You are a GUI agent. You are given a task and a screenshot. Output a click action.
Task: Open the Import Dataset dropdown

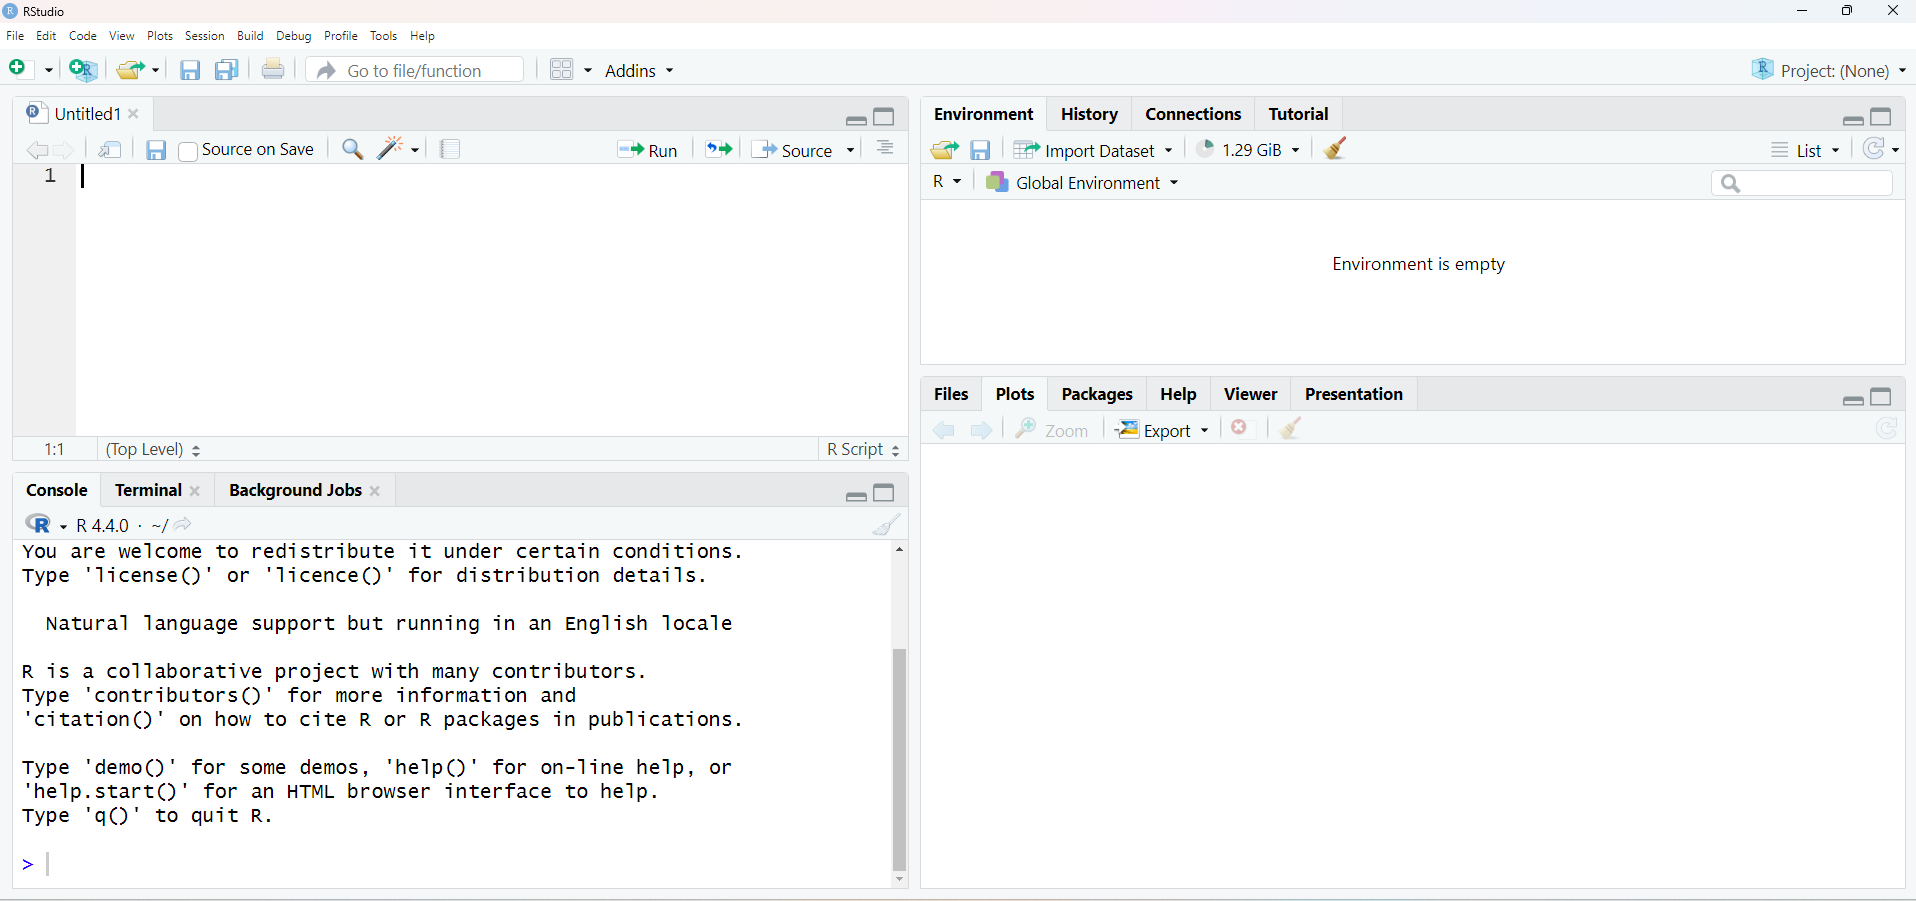coord(1094,150)
